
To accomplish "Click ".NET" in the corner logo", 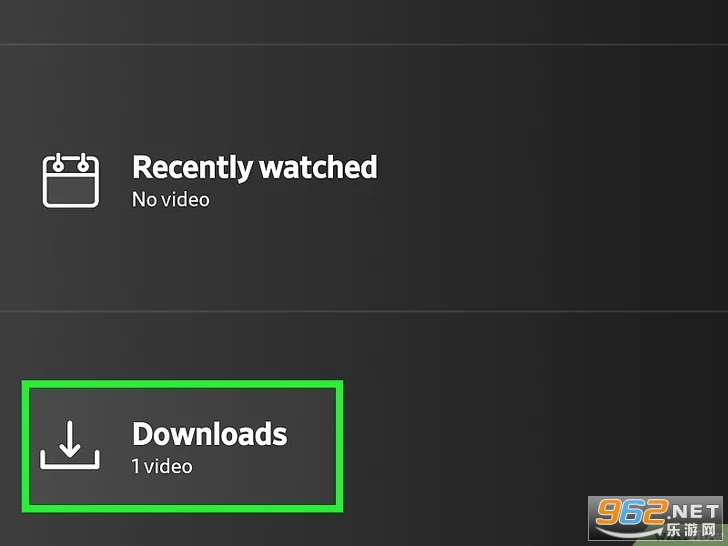I will [x=692, y=511].
